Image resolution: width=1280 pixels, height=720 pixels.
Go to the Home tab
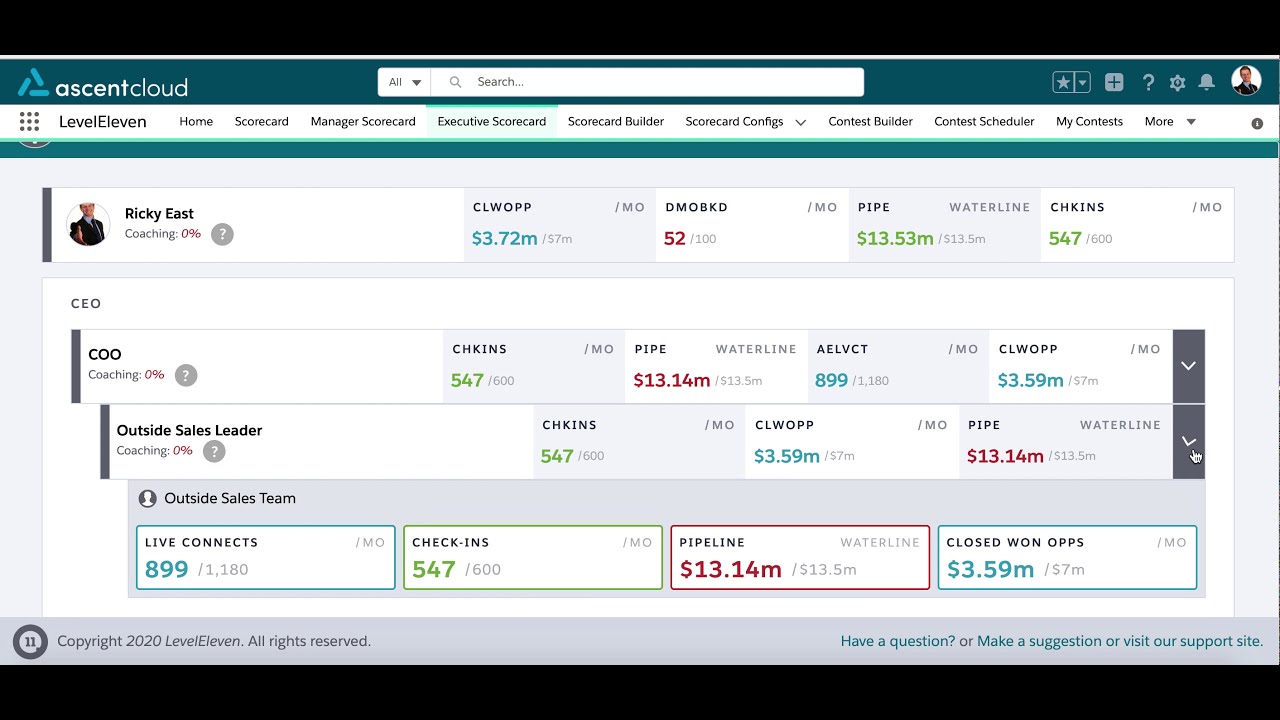196,121
